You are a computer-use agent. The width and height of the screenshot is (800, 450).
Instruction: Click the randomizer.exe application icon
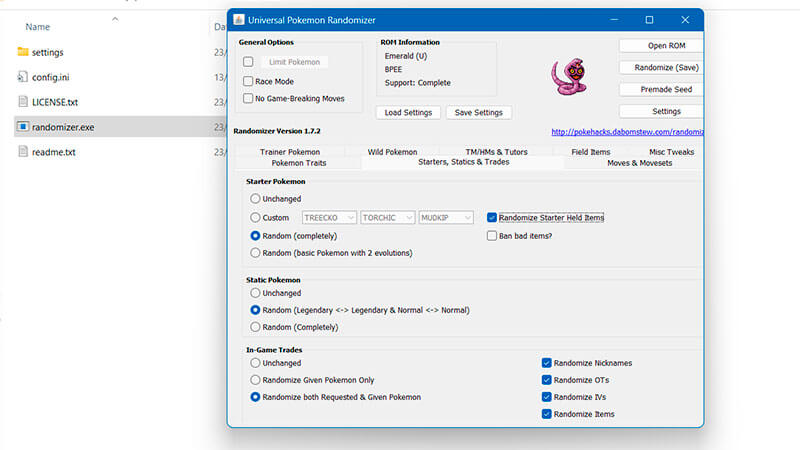coord(22,127)
